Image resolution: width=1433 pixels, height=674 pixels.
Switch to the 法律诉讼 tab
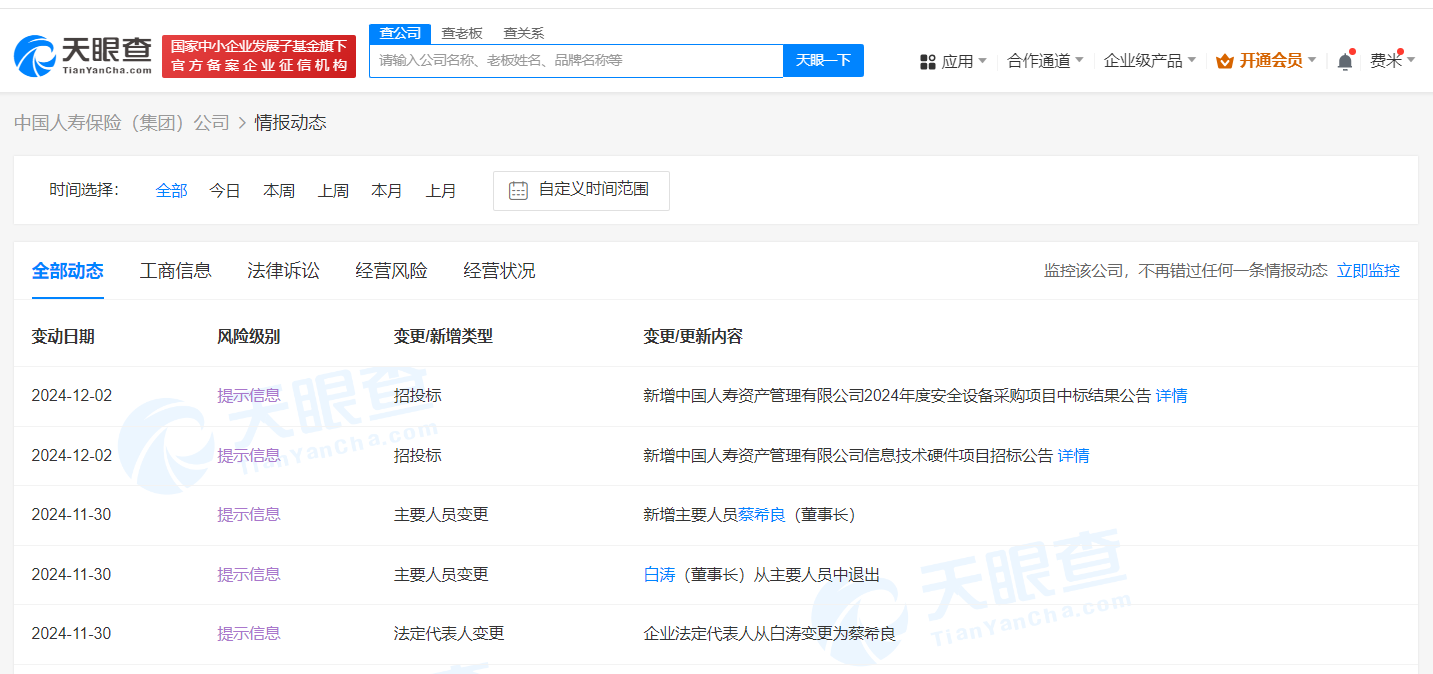tap(283, 270)
